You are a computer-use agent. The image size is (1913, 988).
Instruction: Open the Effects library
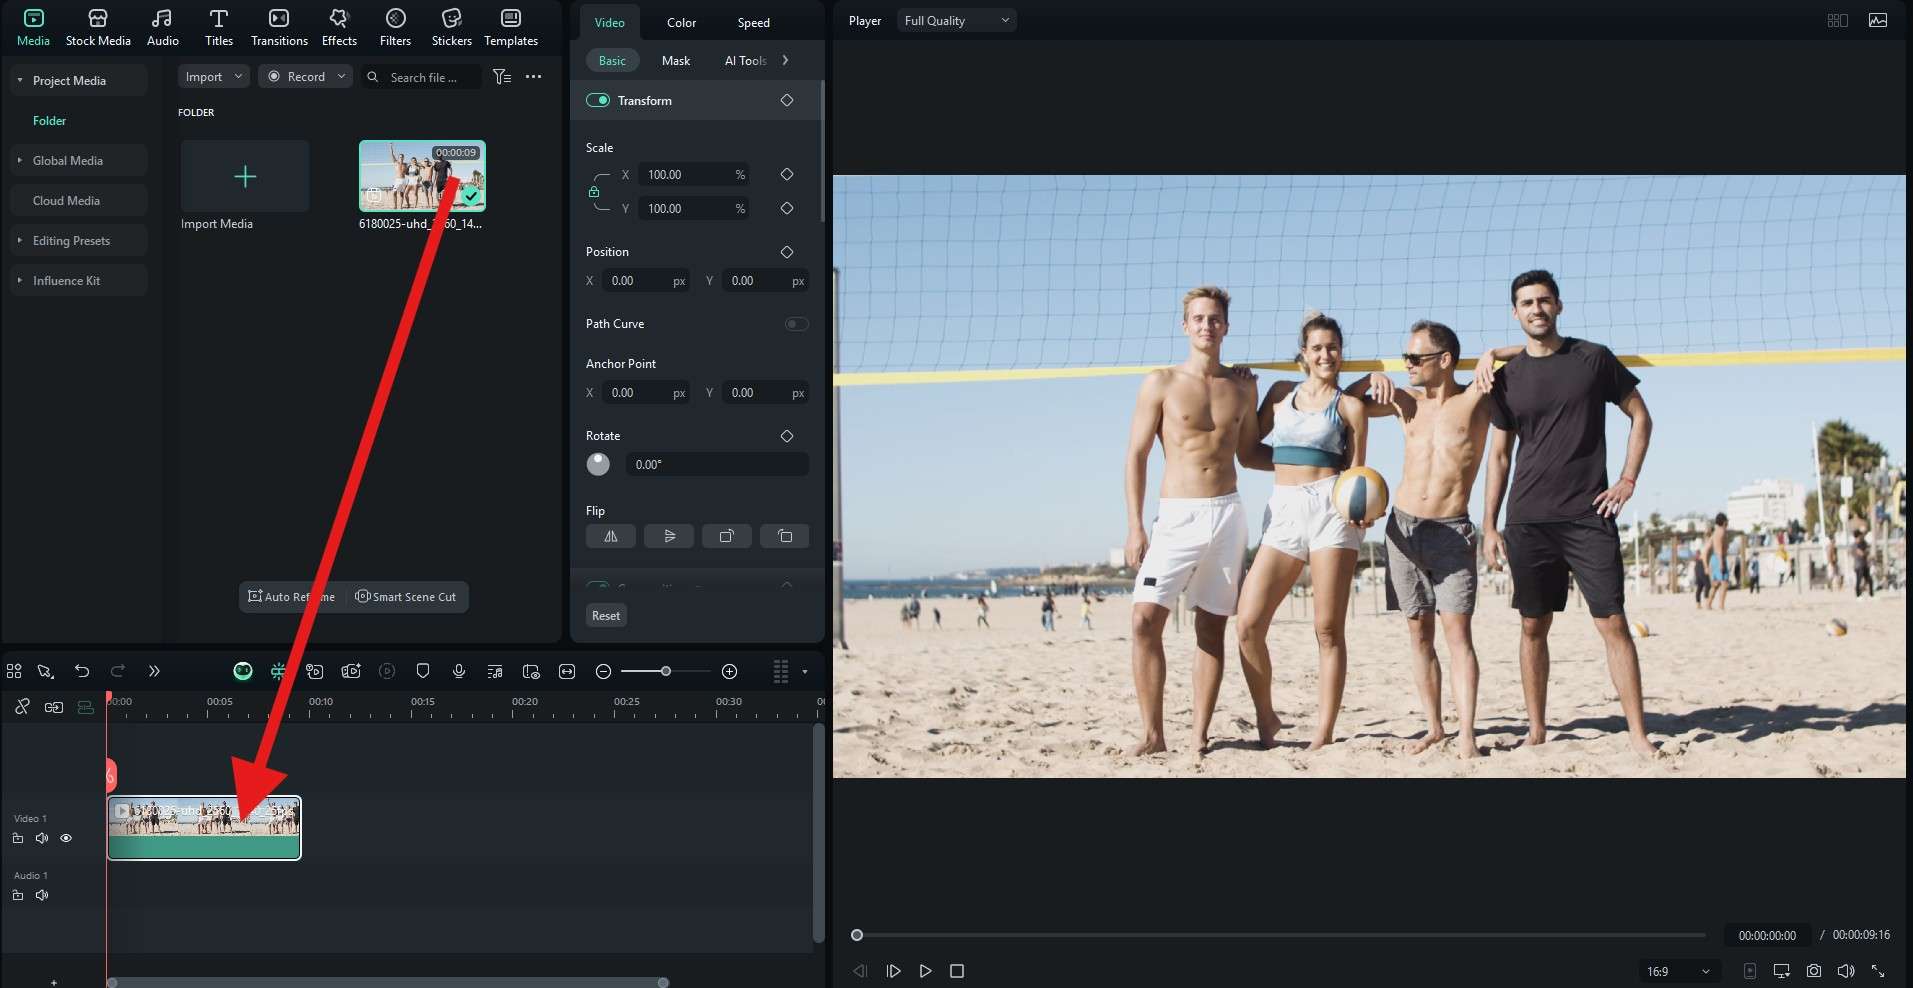(339, 27)
